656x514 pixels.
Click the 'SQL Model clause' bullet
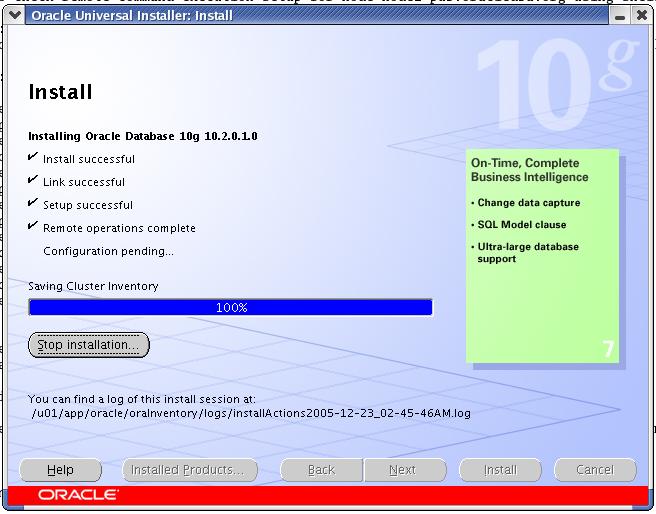[522, 225]
